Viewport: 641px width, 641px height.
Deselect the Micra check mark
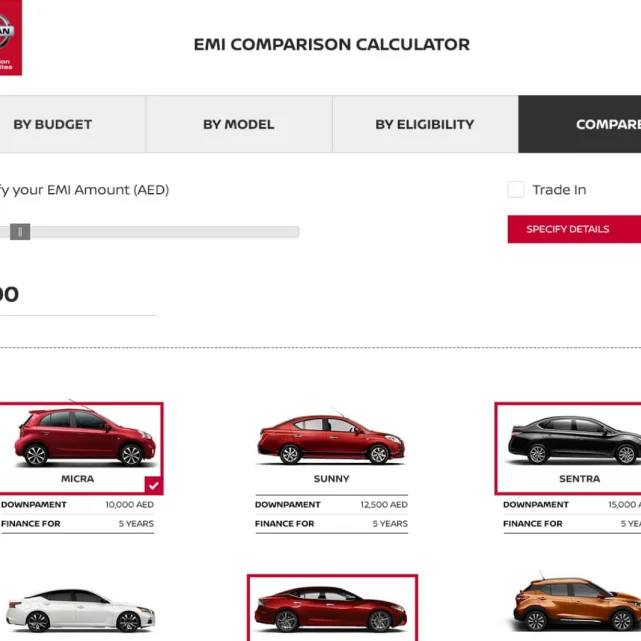(x=154, y=486)
